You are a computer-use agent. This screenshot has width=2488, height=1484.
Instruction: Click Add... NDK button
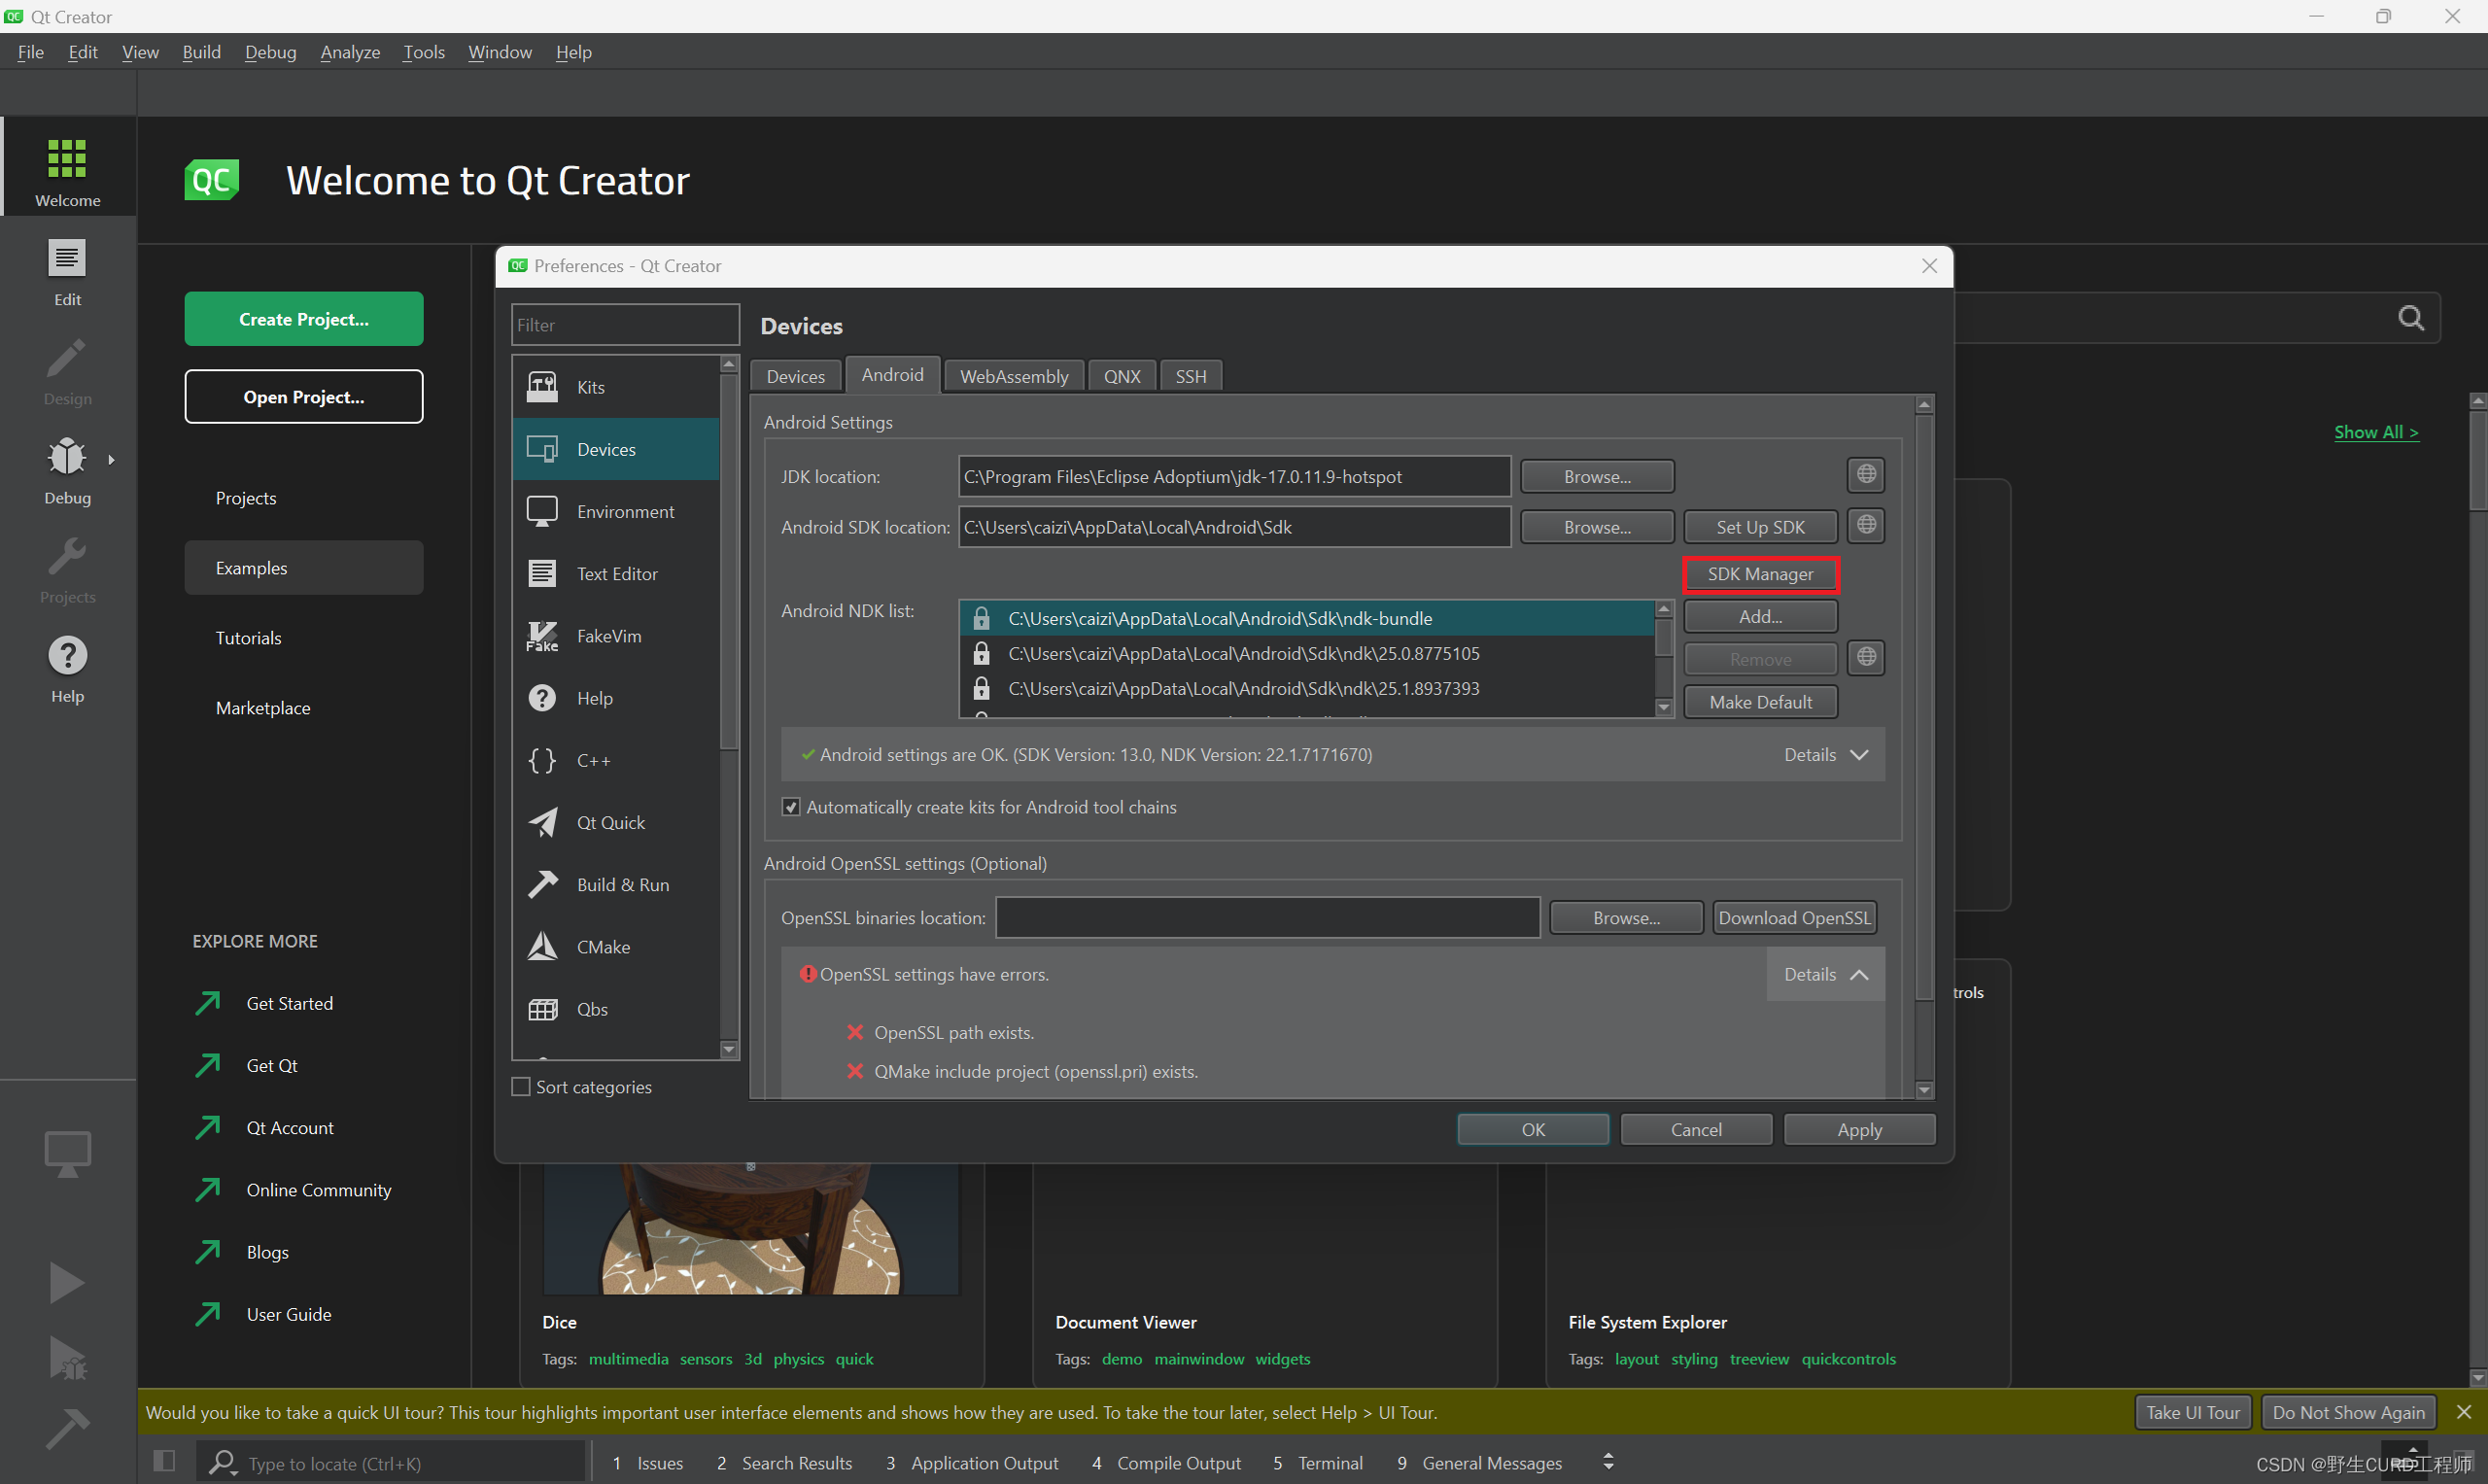[x=1760, y=617]
